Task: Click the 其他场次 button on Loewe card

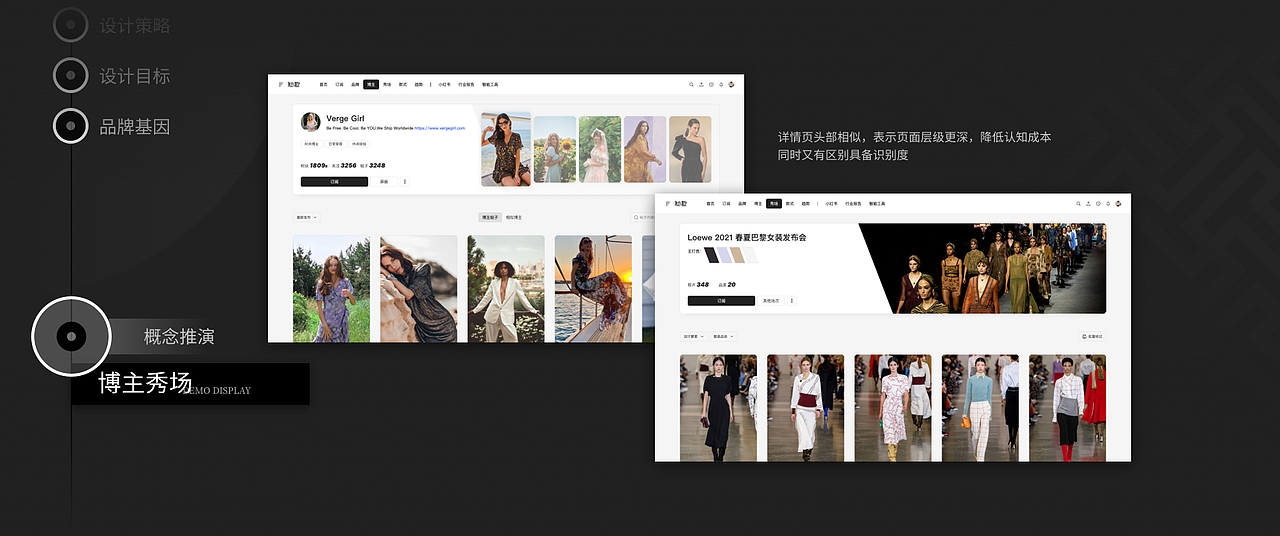Action: tap(771, 301)
